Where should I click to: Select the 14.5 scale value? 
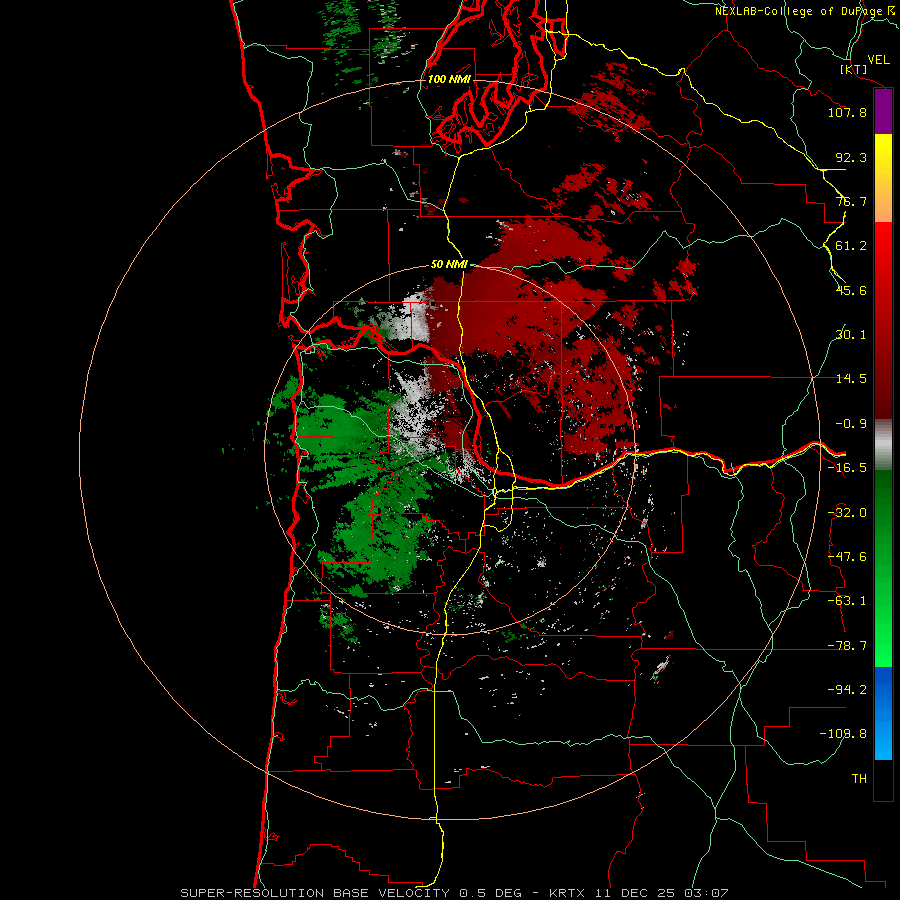(851, 379)
